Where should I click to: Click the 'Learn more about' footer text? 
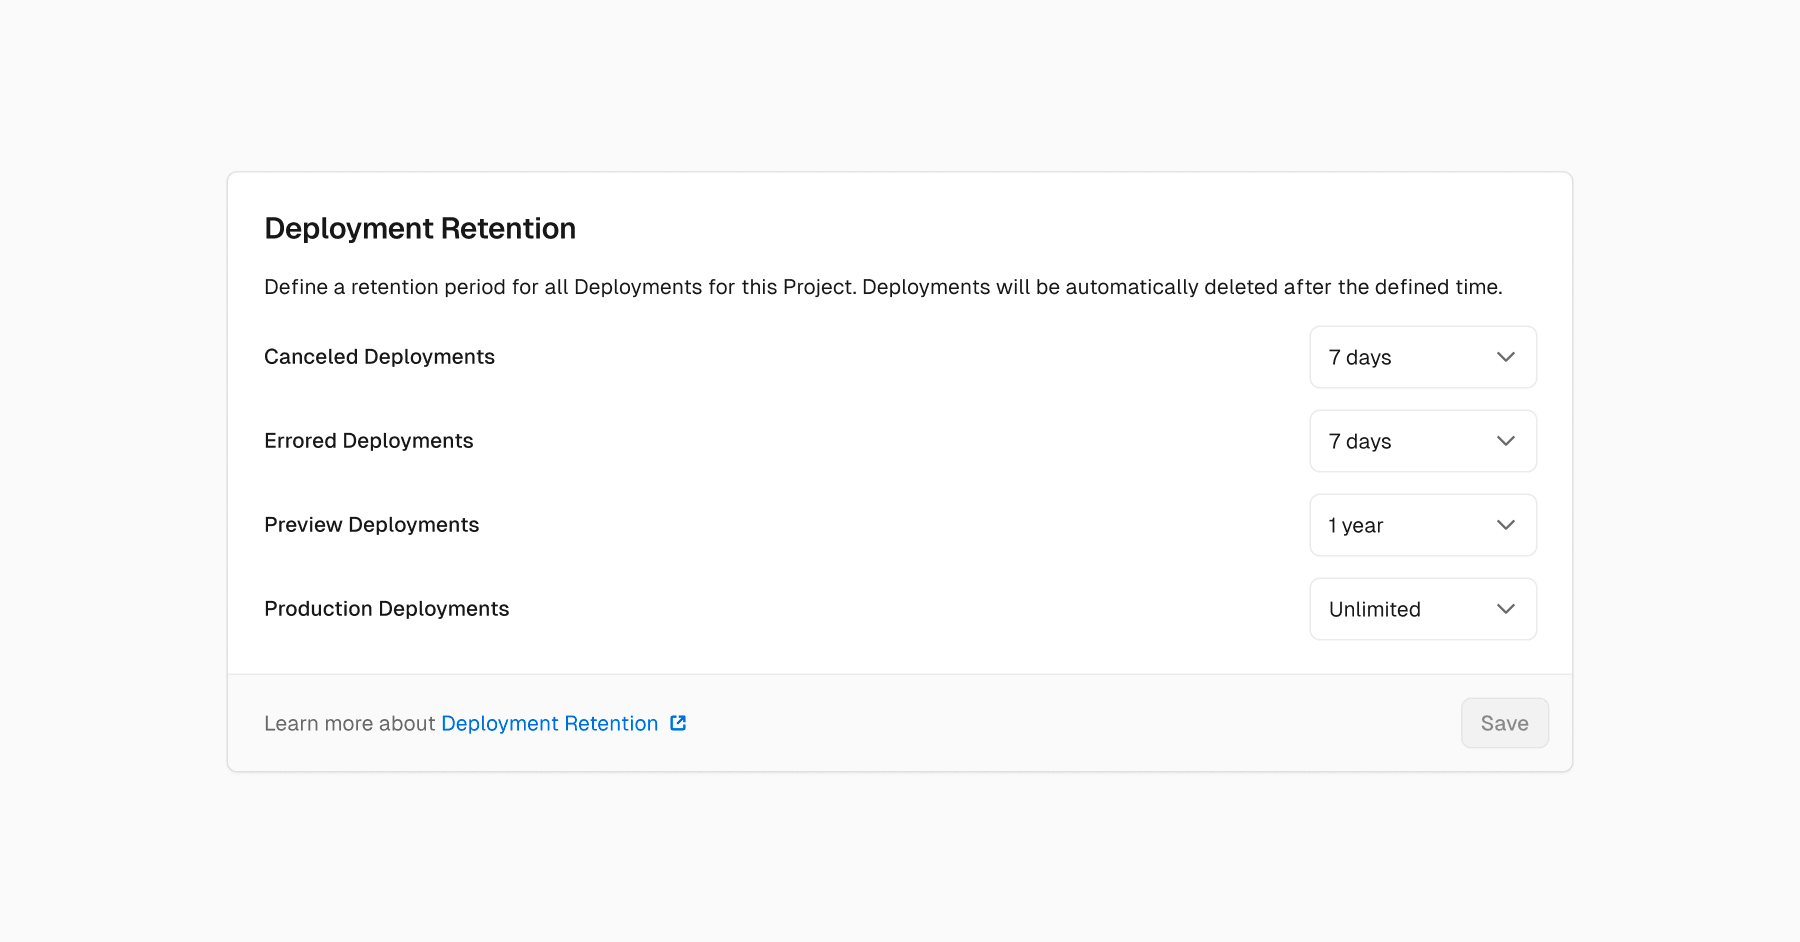point(350,723)
